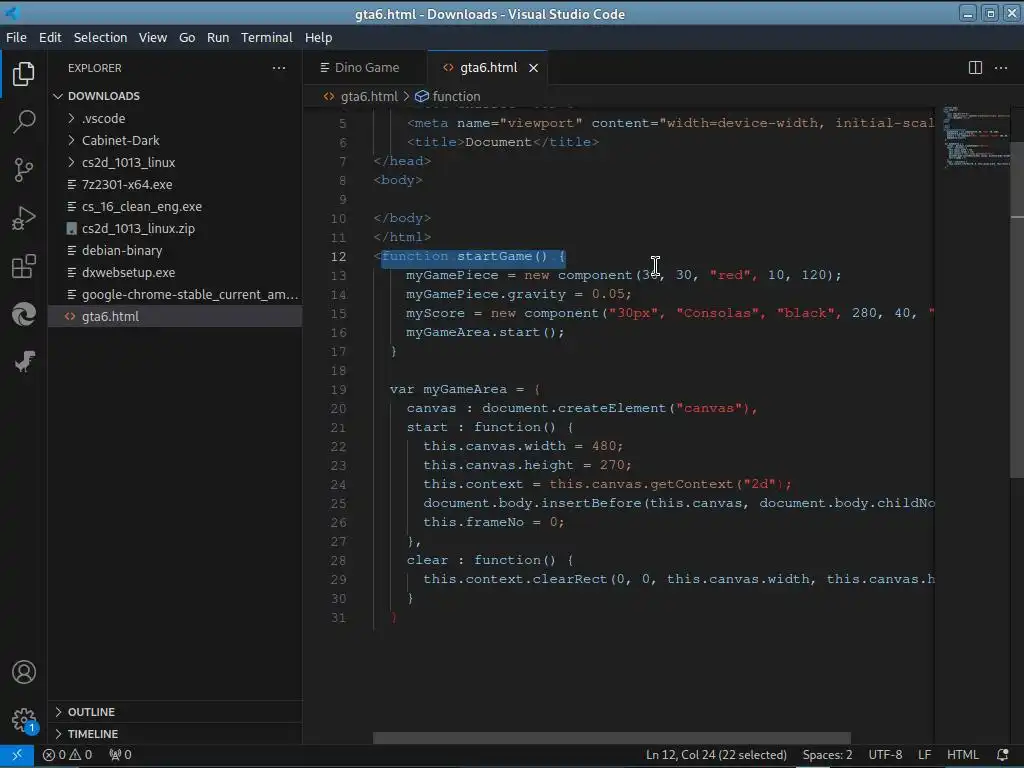Click the VS Code logo in title bar
This screenshot has height=768, width=1024.
click(x=12, y=13)
